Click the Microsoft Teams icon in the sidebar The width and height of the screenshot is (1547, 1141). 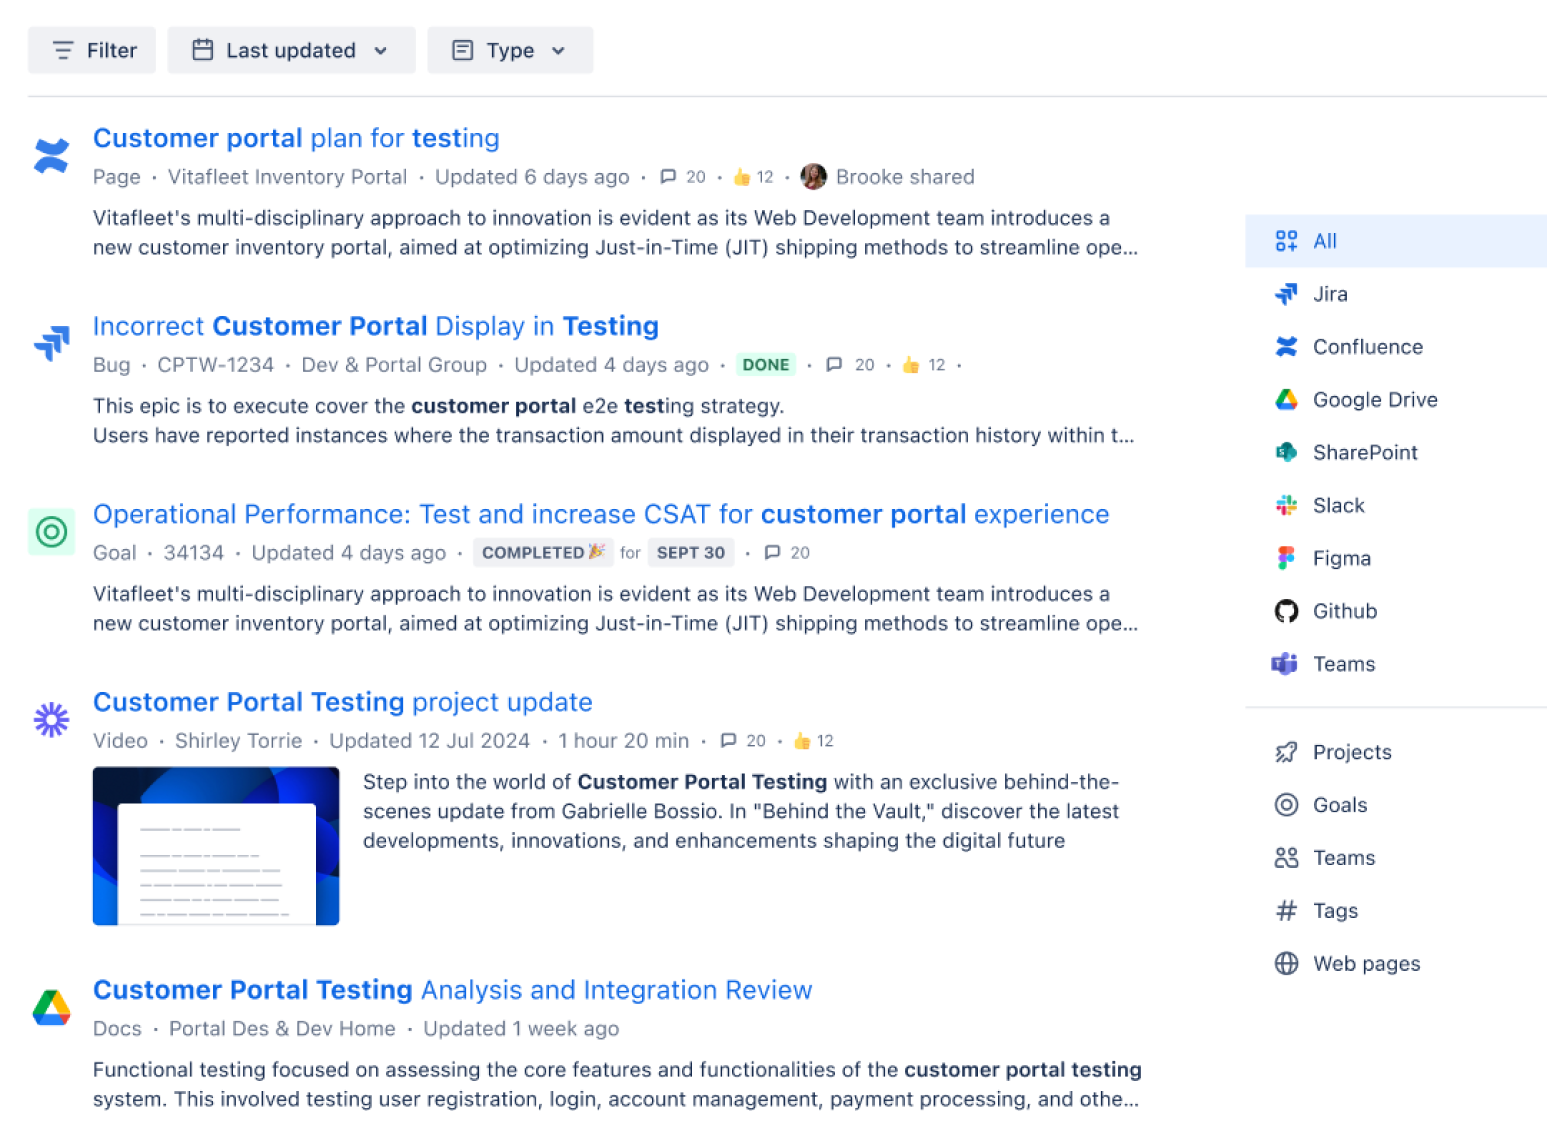(x=1286, y=664)
